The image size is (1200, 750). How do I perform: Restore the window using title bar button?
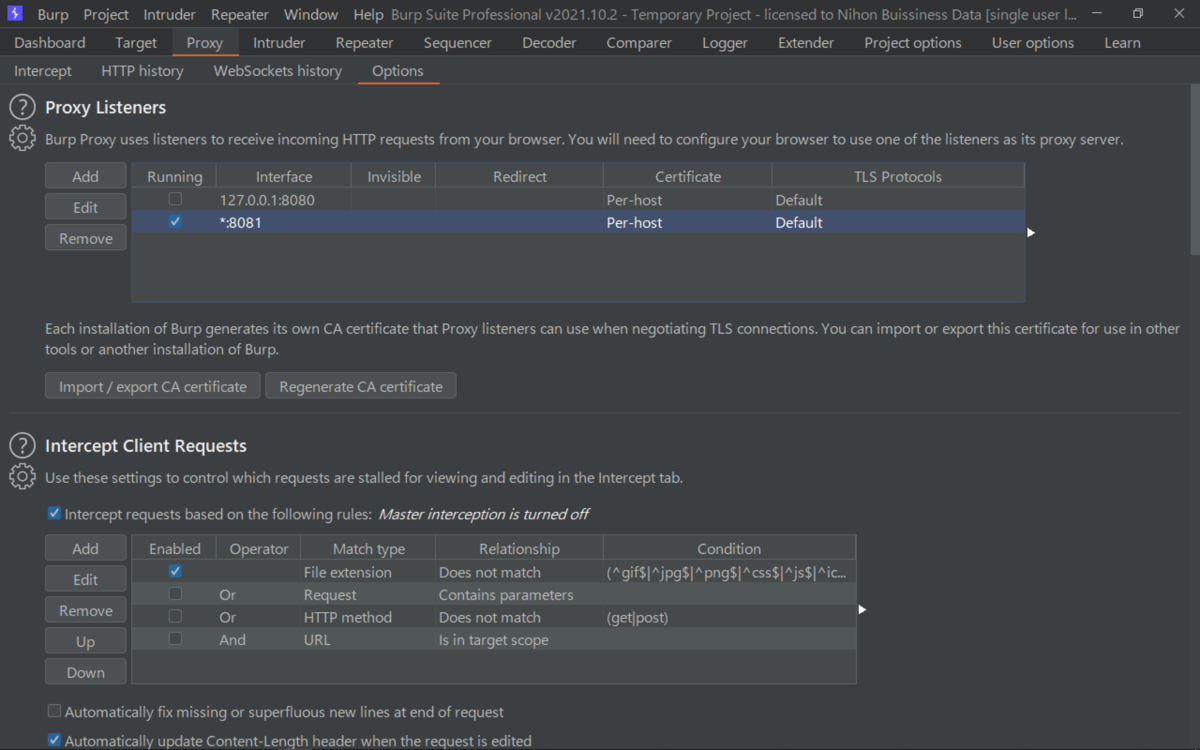coord(1138,14)
